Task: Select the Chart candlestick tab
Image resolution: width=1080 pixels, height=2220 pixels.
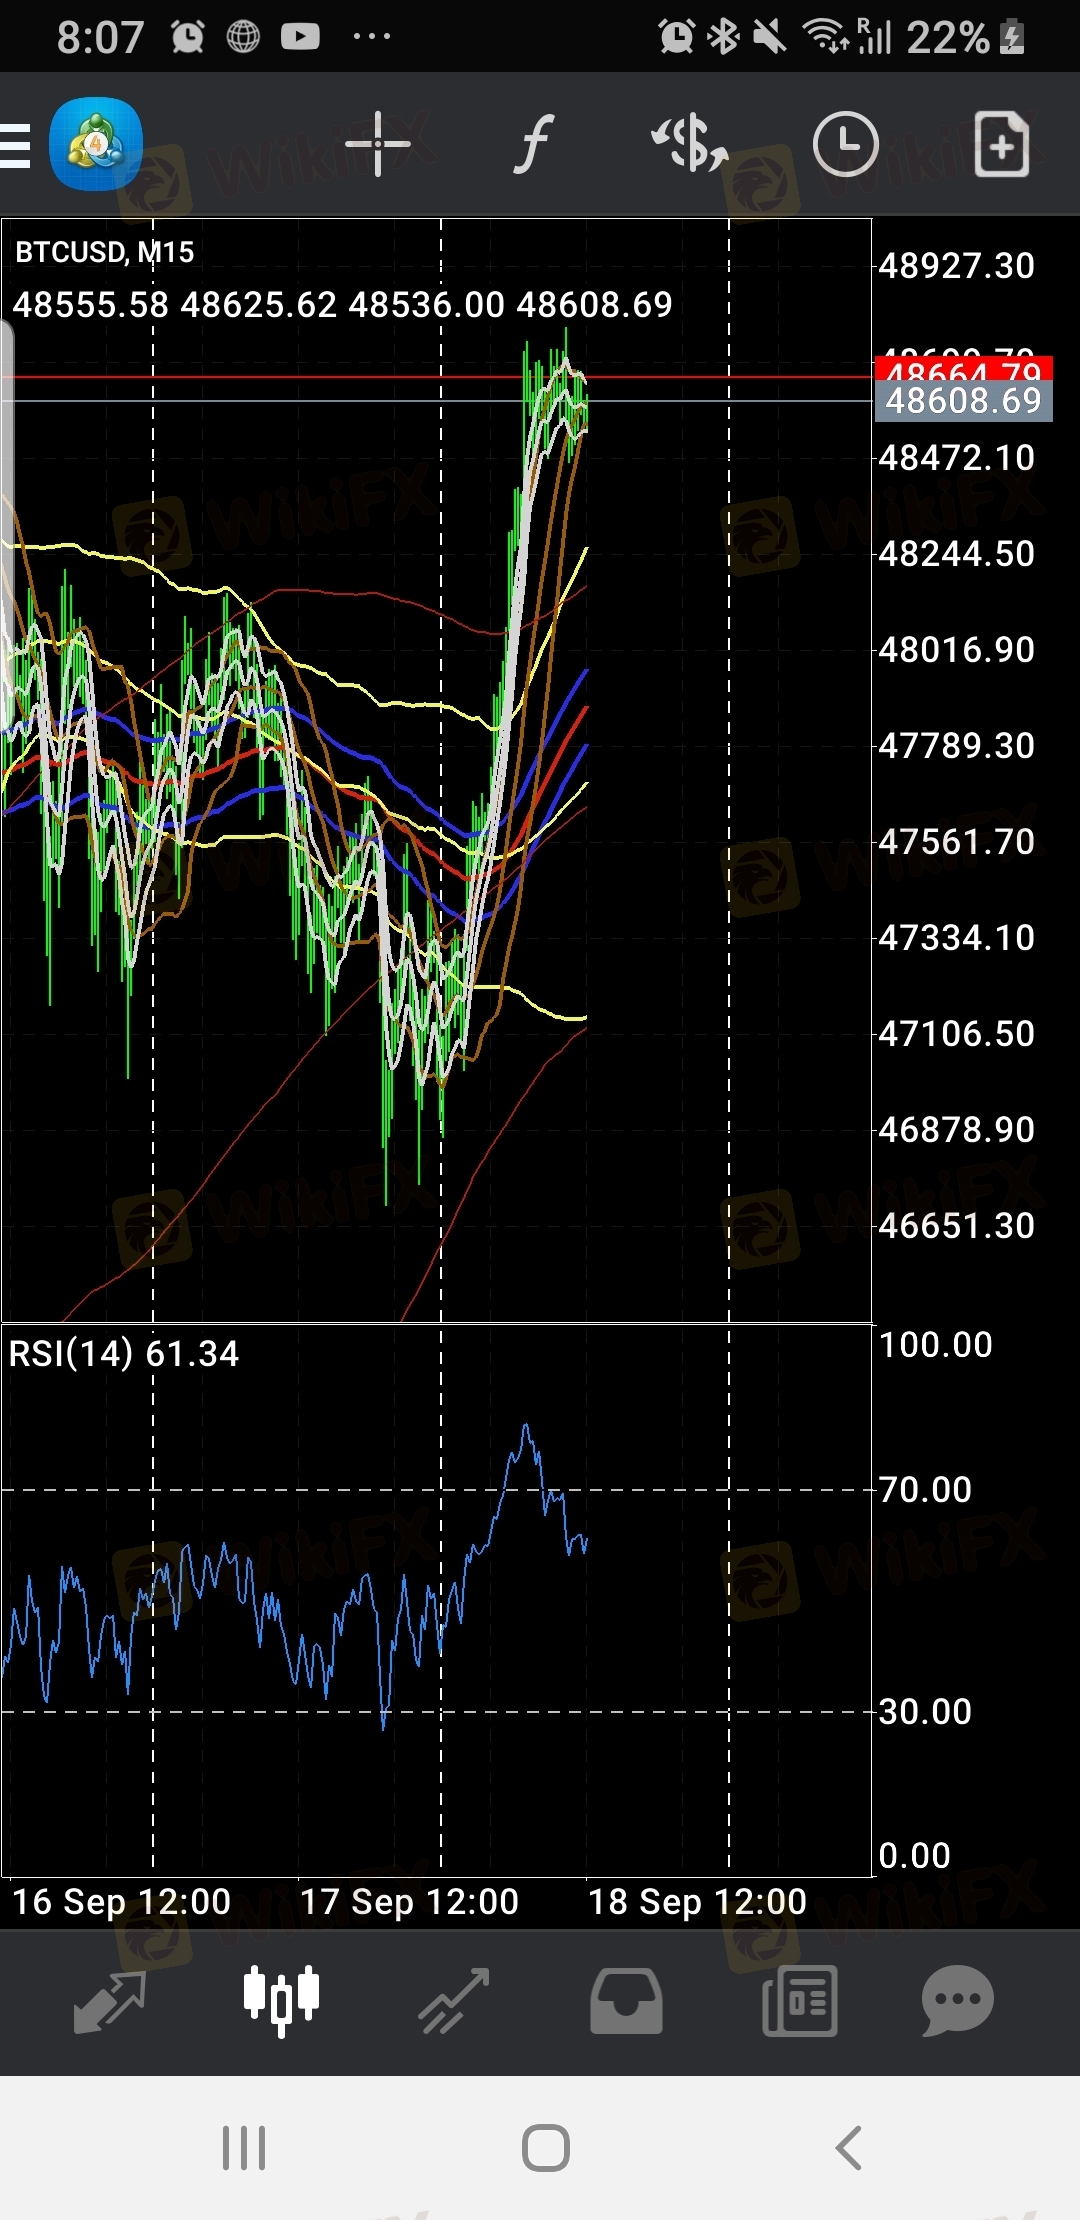Action: tap(281, 2001)
